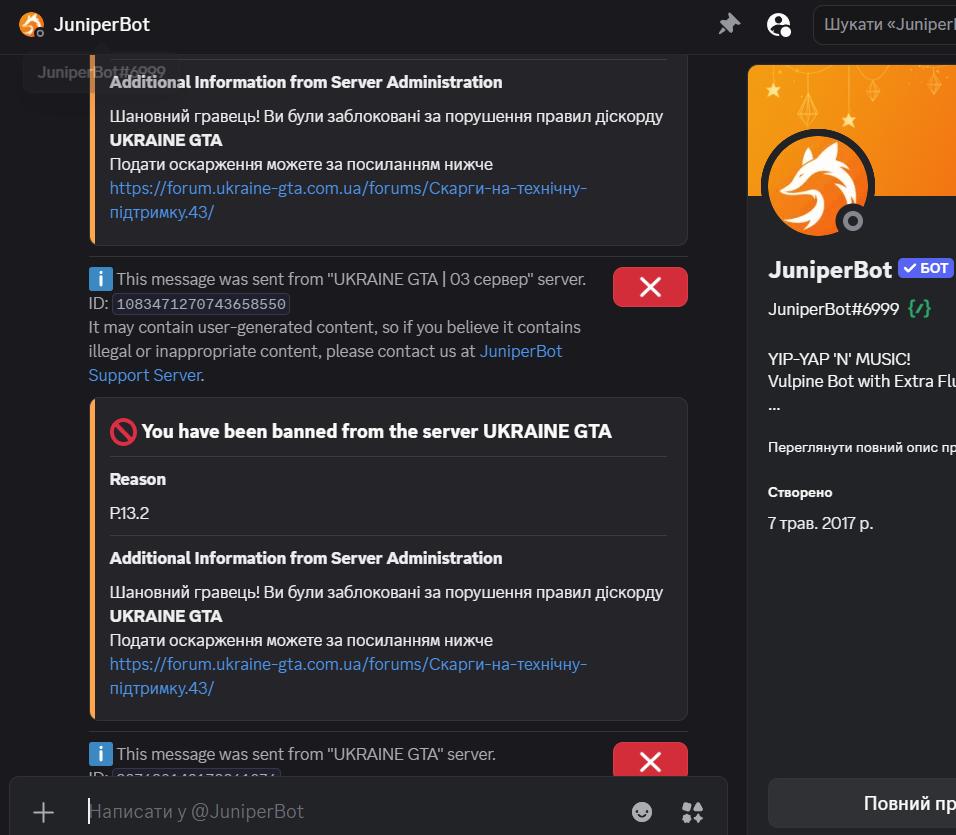Click JuniperBot display name in profile panel
This screenshot has height=835, width=956.
[x=830, y=269]
